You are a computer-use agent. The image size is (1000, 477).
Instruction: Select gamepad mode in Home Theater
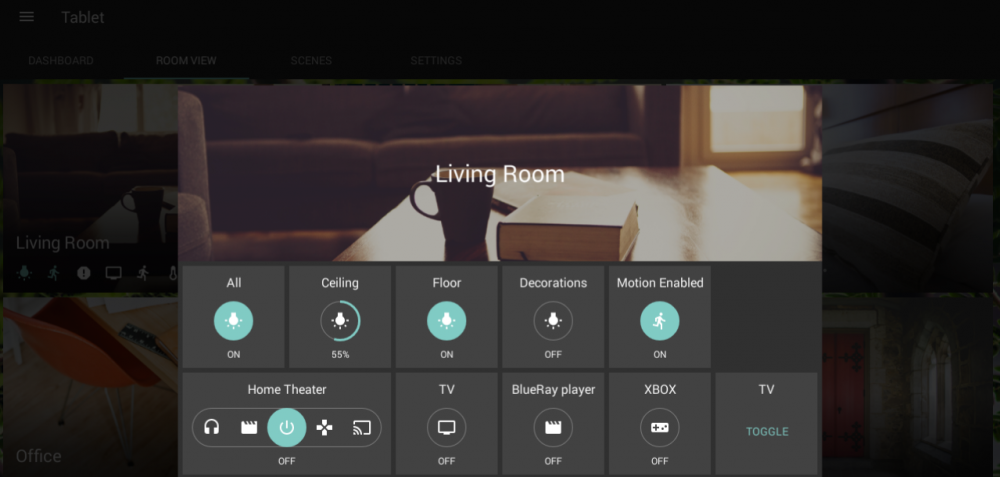(325, 428)
